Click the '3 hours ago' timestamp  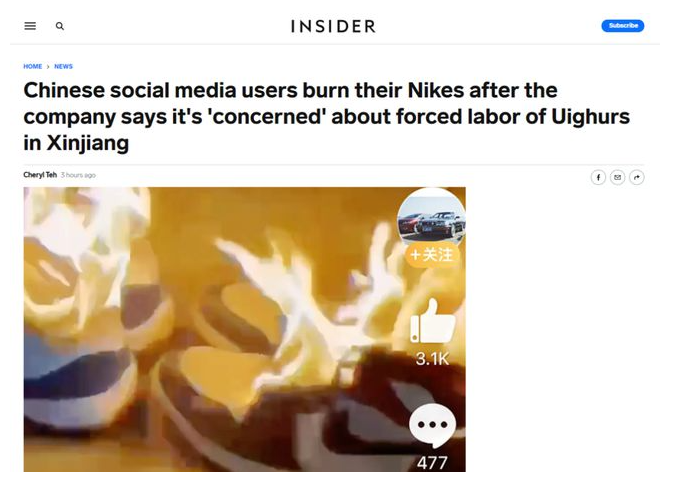pyautogui.click(x=78, y=175)
